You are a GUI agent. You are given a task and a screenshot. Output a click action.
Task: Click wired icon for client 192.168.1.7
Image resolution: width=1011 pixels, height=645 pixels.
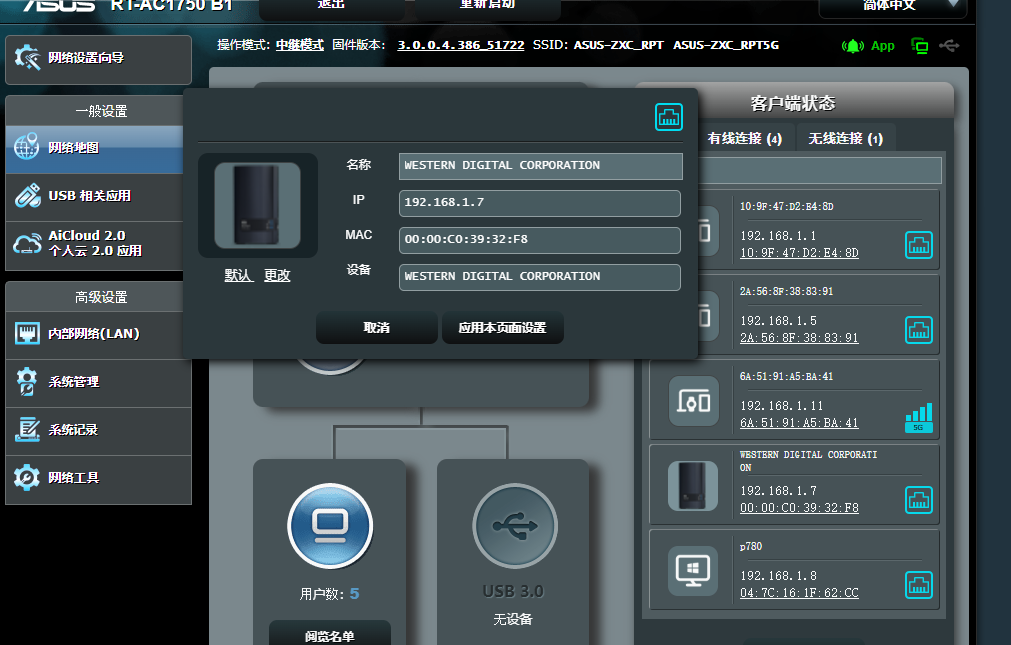tap(919, 500)
